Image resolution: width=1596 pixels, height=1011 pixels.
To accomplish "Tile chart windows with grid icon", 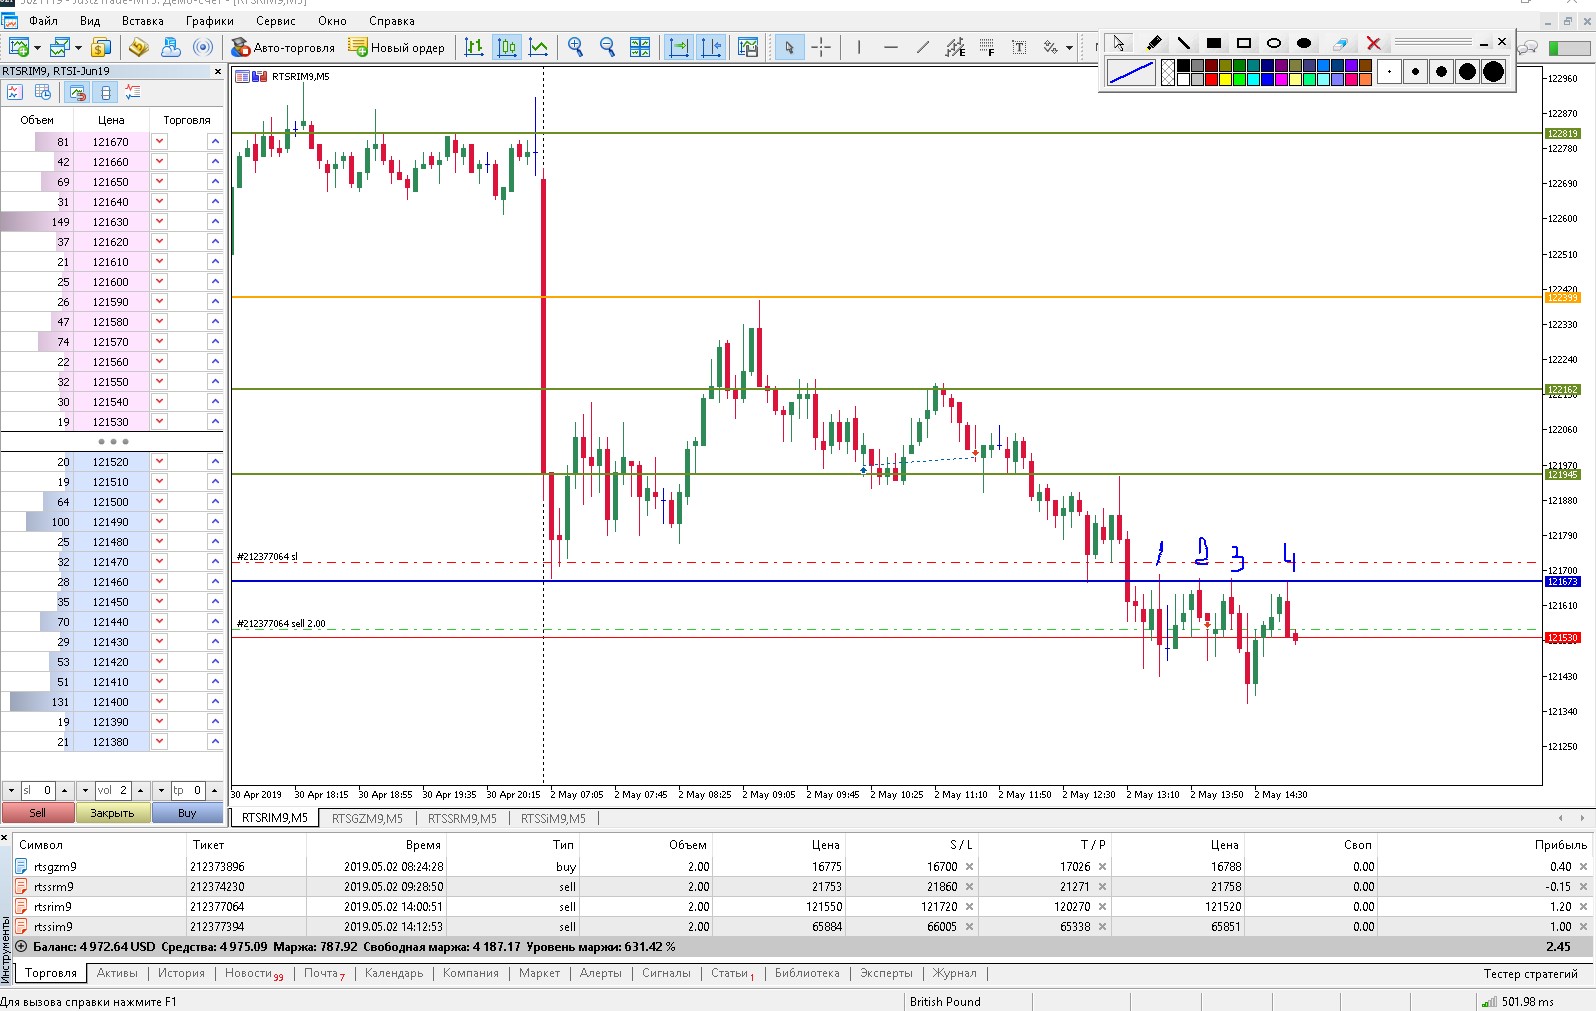I will pos(640,47).
